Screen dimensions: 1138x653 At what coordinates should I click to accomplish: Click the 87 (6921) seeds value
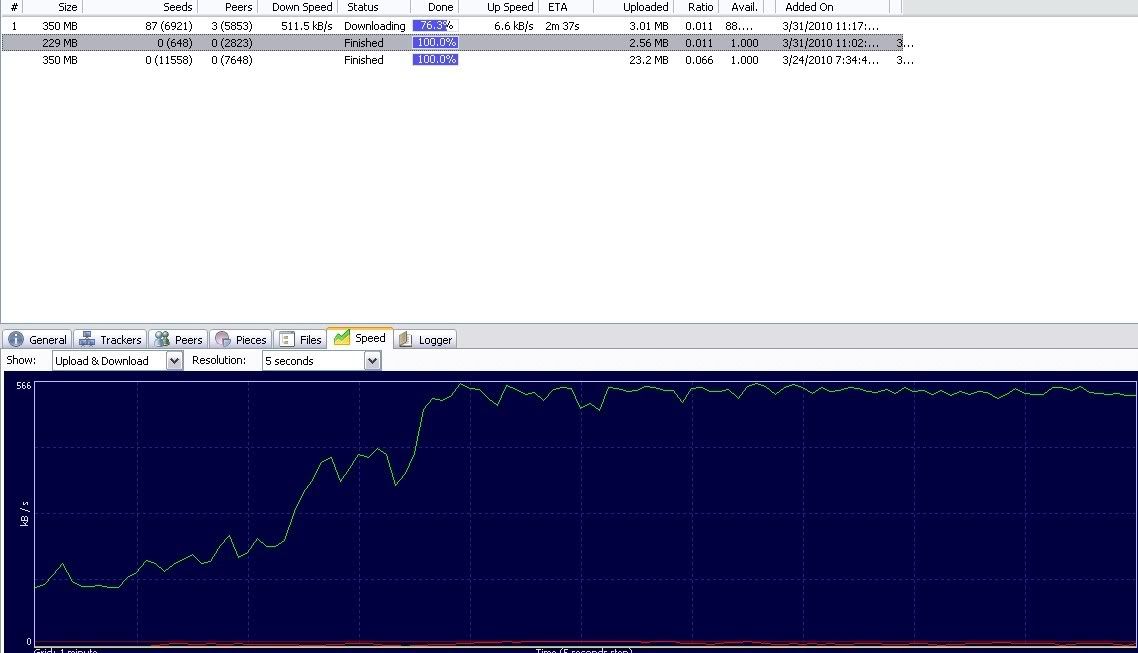coord(168,26)
